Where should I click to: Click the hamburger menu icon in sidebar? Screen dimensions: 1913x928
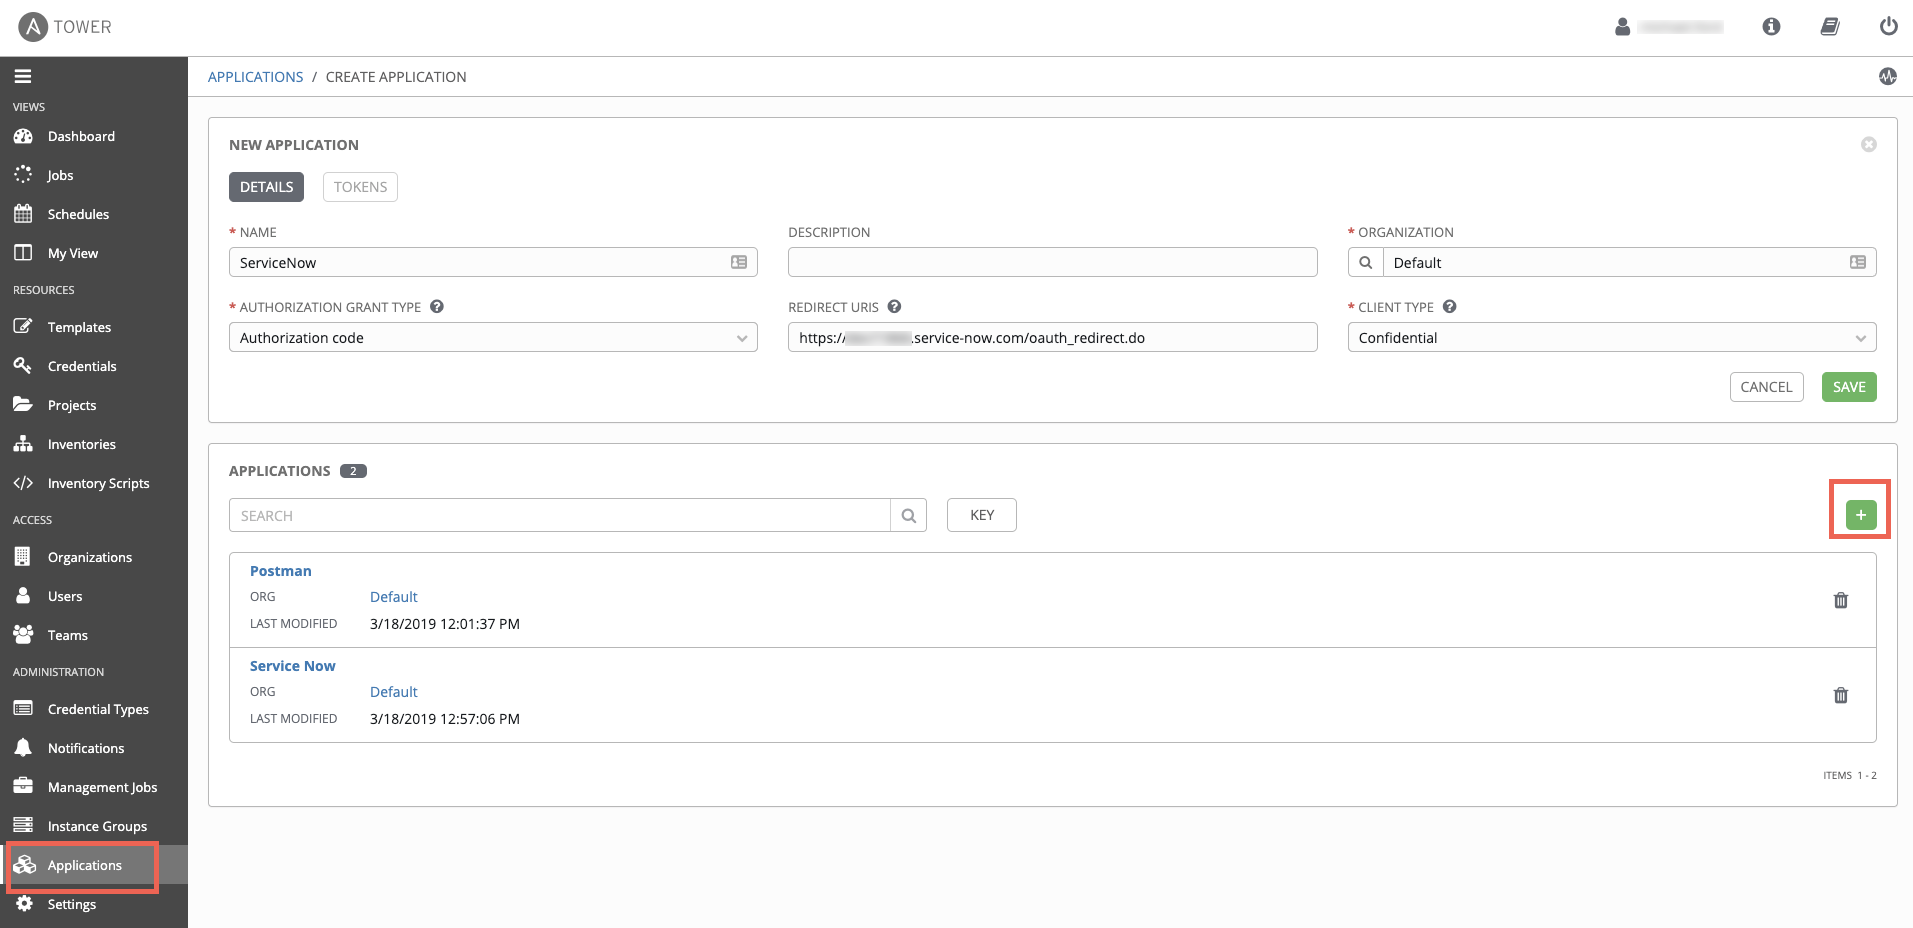(23, 76)
